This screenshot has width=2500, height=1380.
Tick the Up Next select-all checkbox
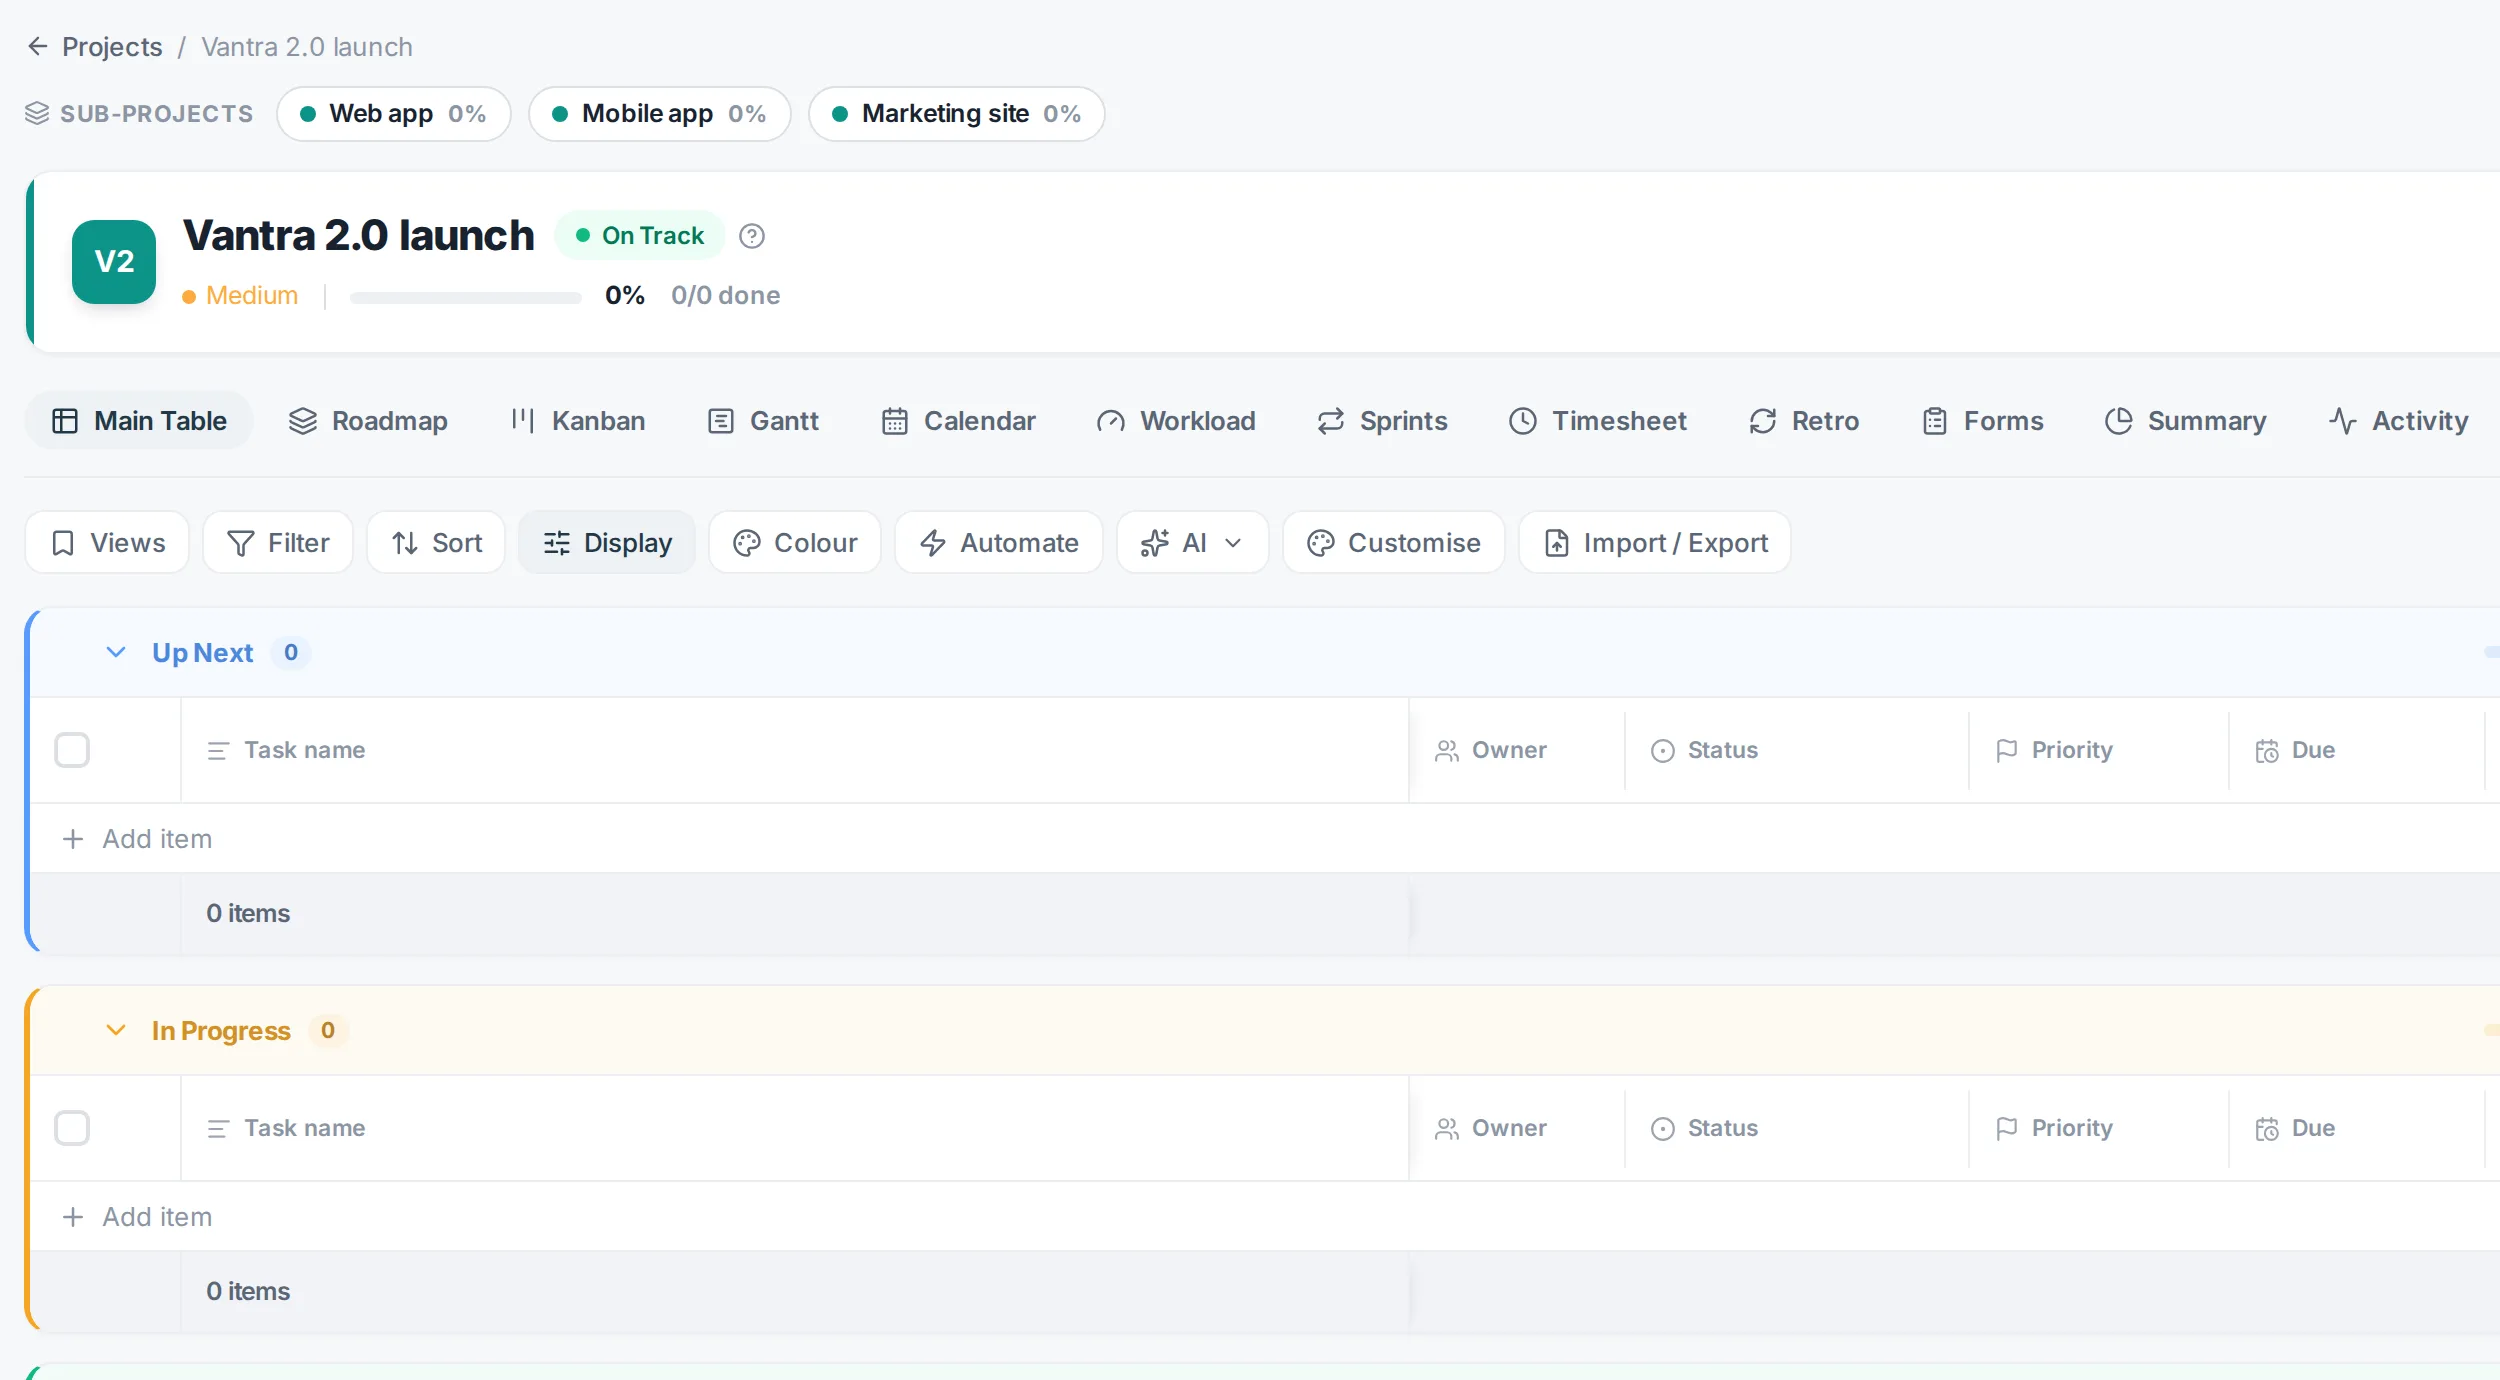click(72, 750)
